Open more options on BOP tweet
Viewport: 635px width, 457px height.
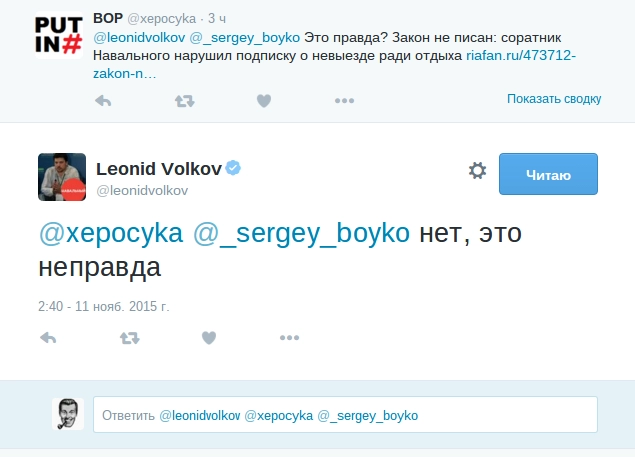(x=344, y=100)
